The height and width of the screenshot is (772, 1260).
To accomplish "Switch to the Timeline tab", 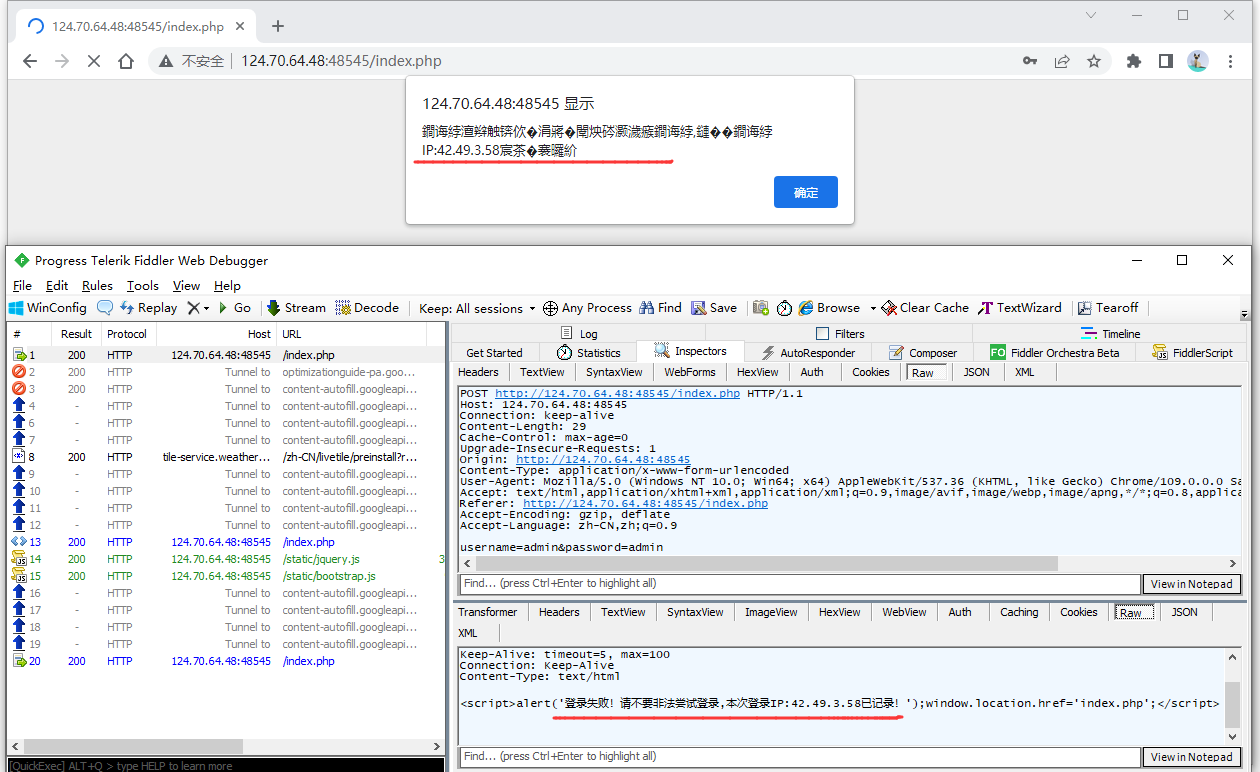I will click(1110, 333).
